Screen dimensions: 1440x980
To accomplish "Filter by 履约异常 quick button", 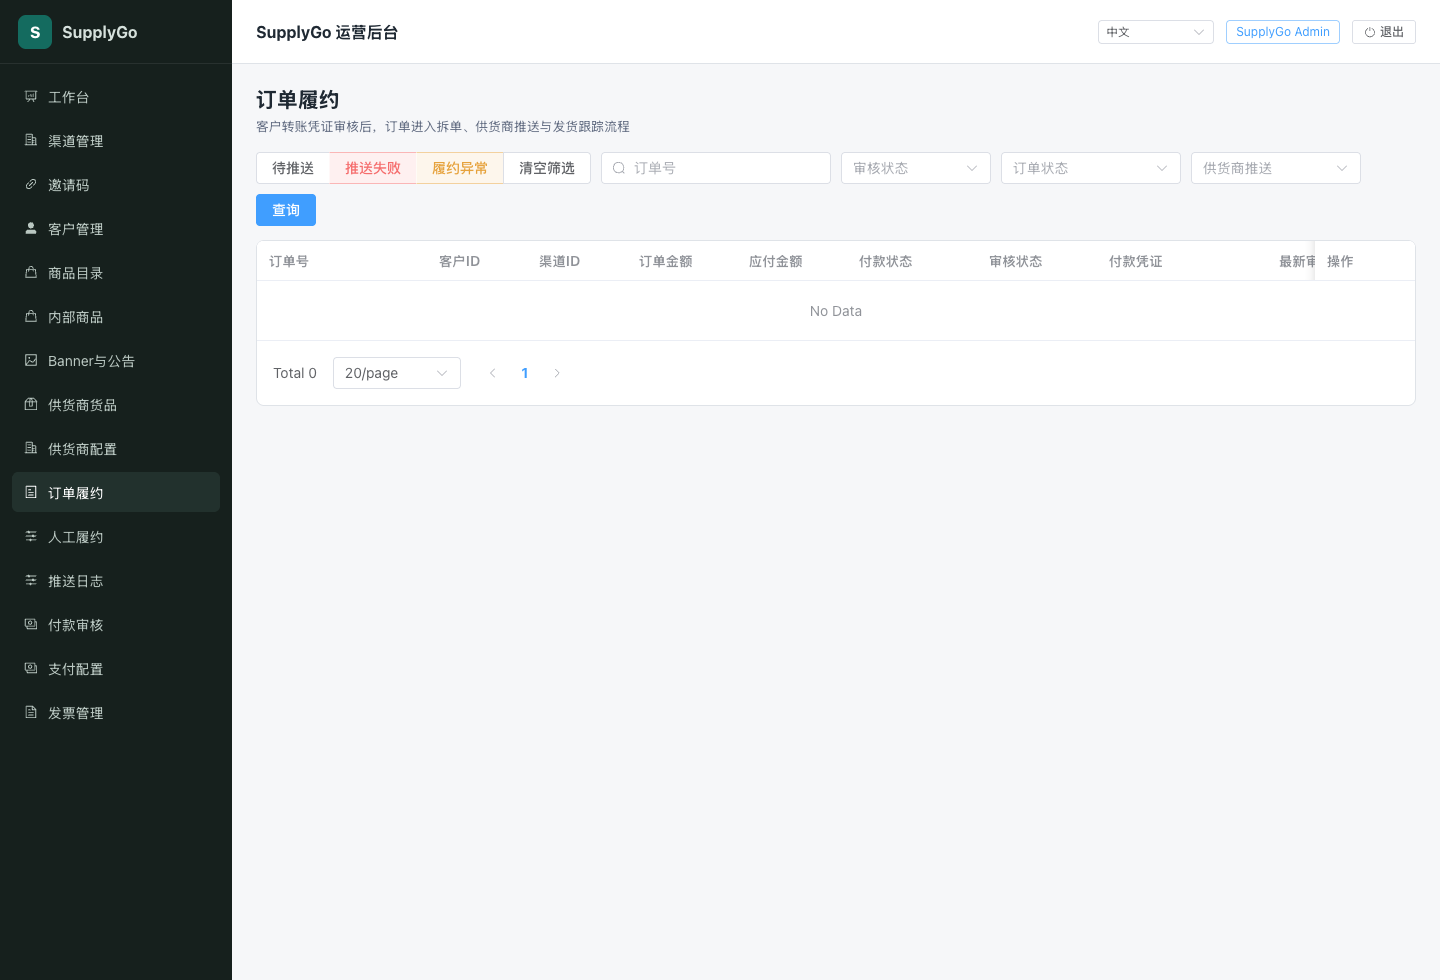I will click(460, 168).
